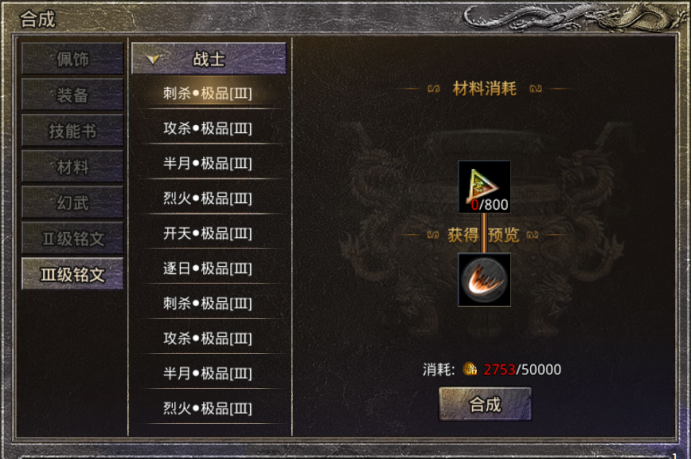Go to the 幻武 tab

point(72,202)
